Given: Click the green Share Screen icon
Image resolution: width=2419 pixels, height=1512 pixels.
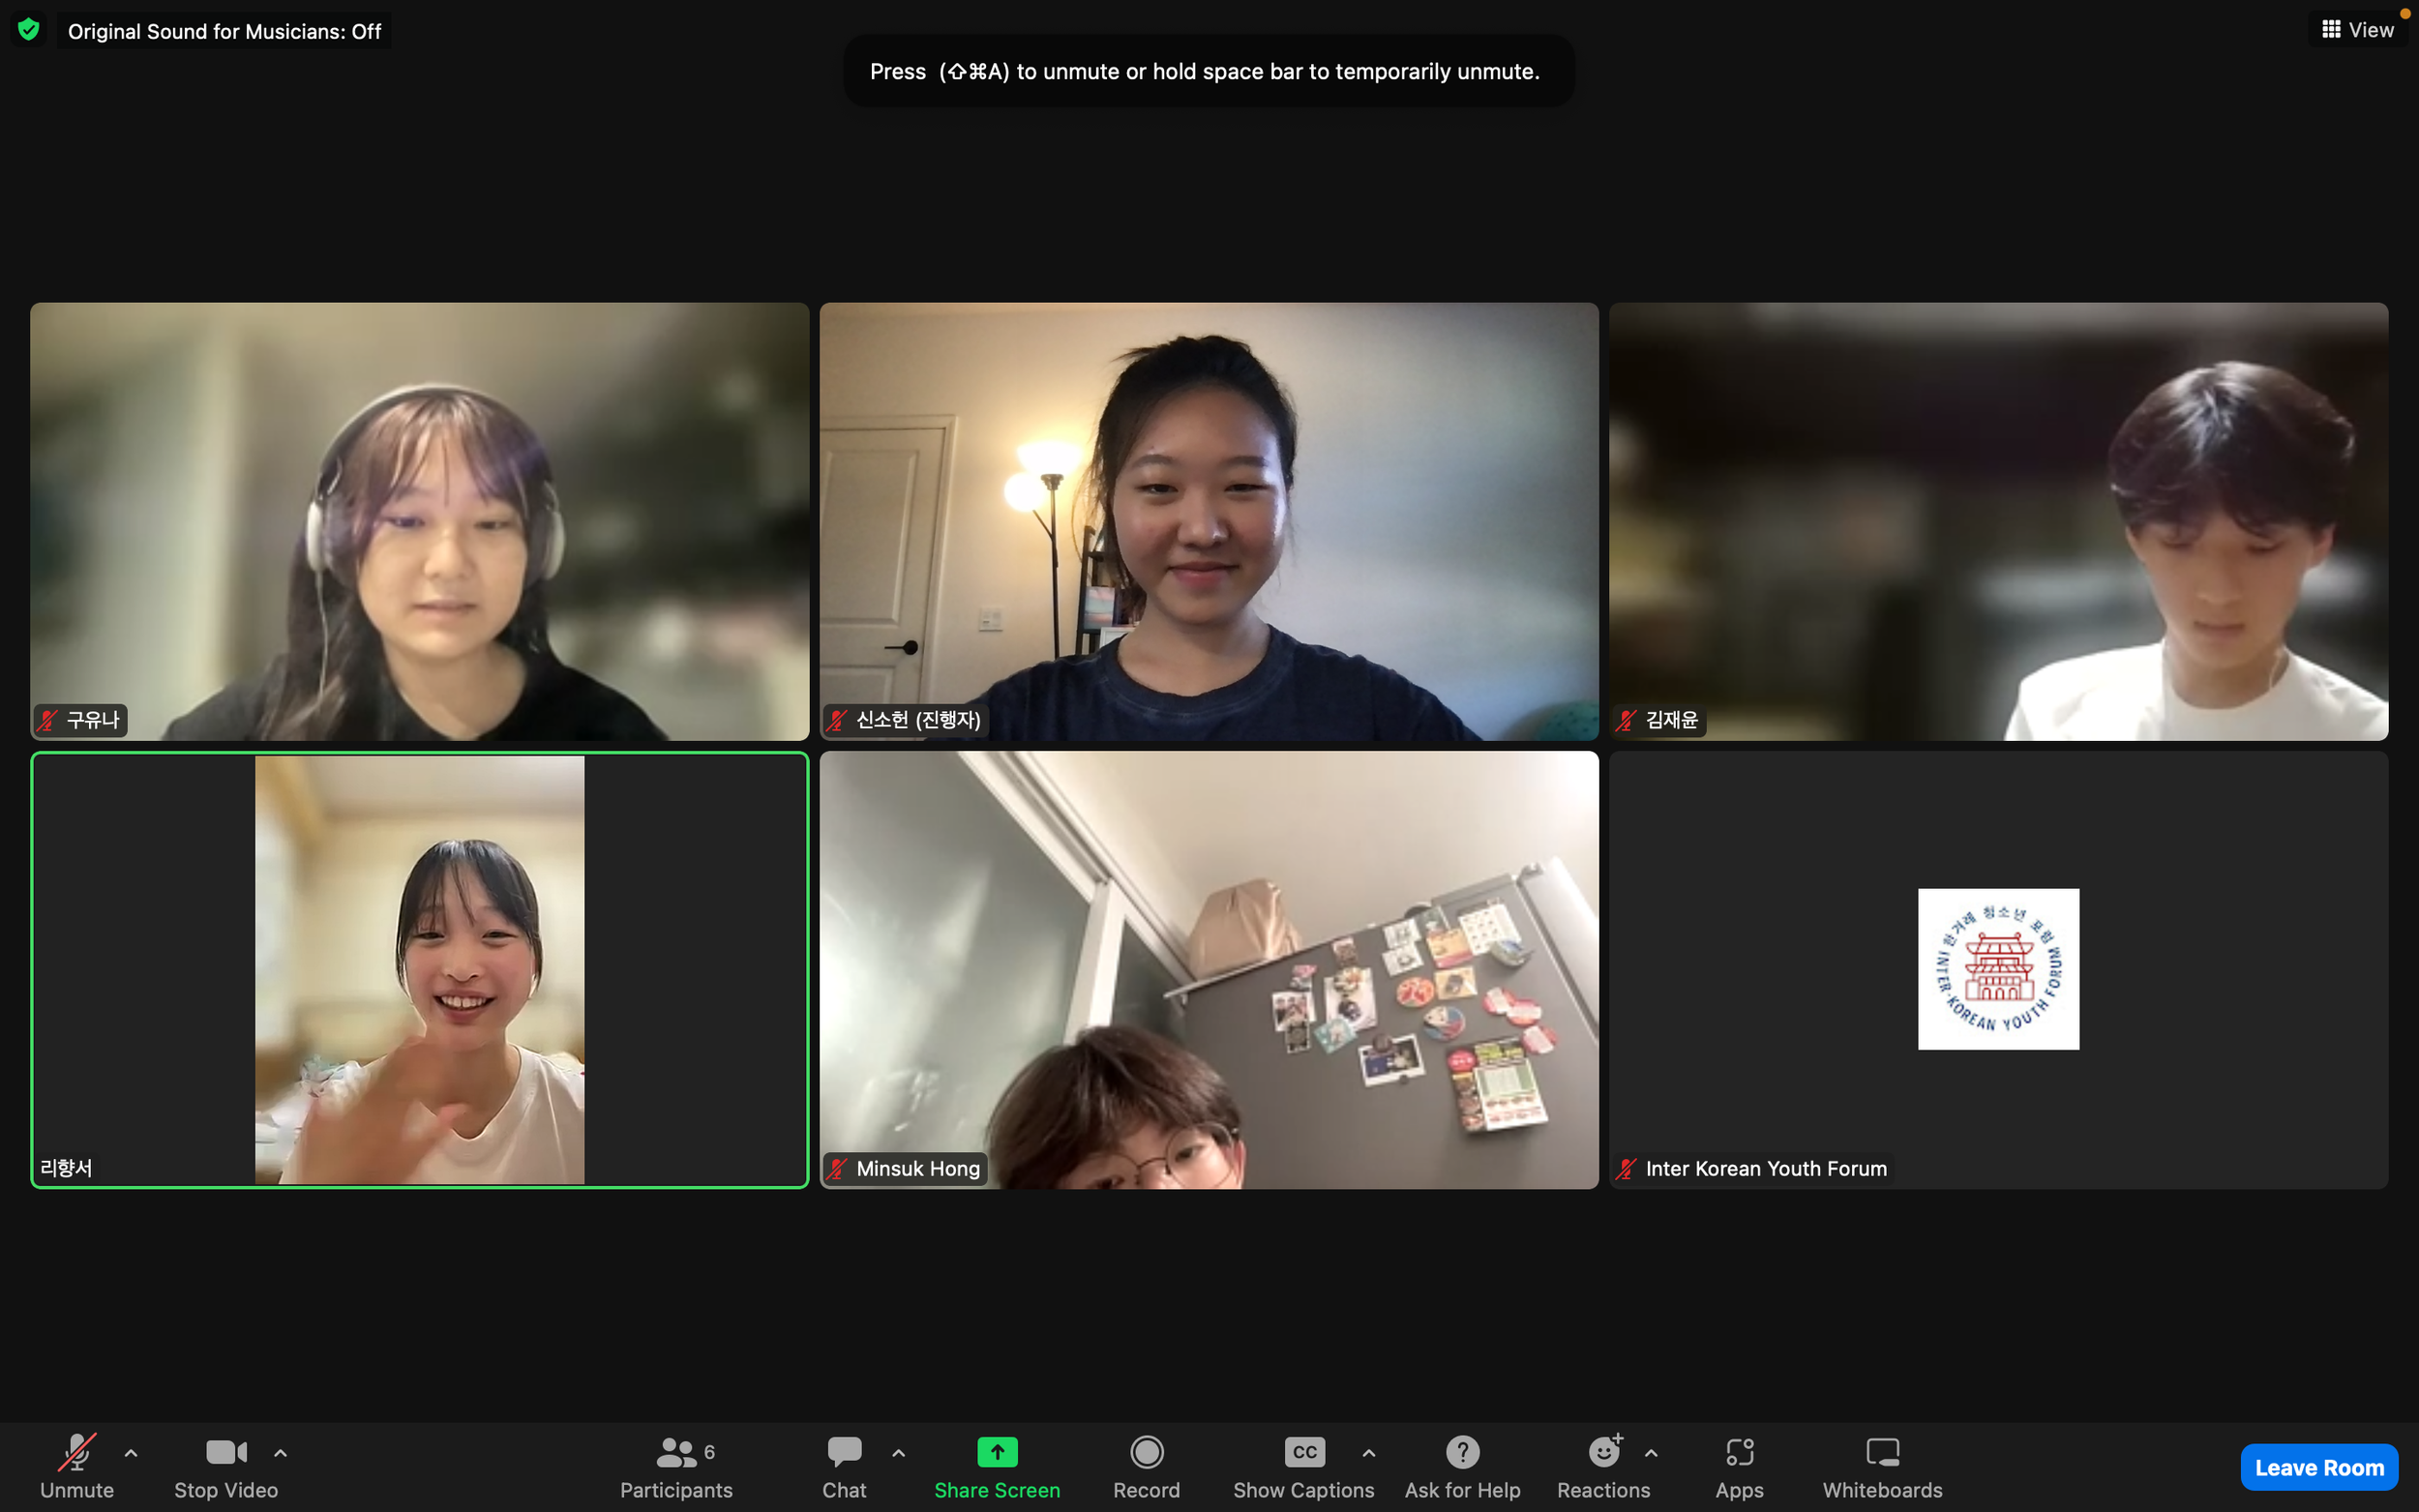Looking at the screenshot, I should [996, 1452].
